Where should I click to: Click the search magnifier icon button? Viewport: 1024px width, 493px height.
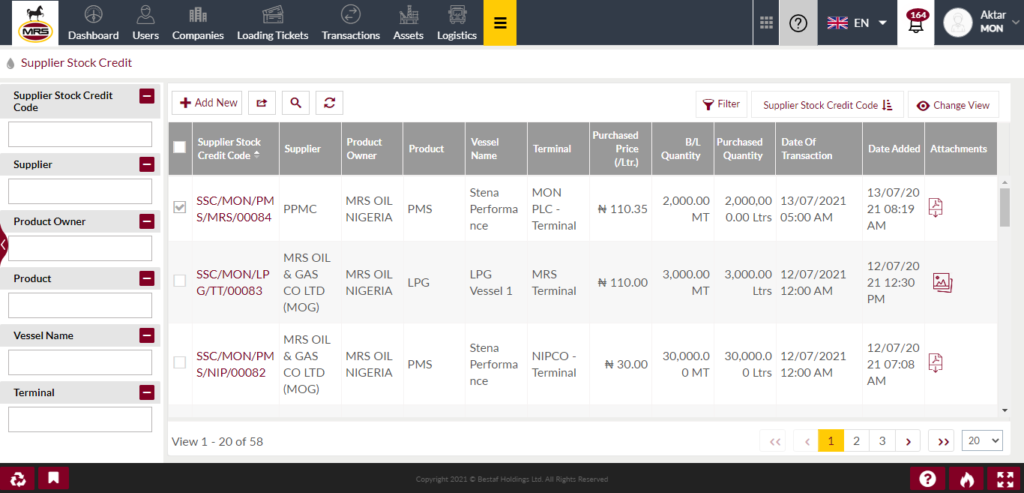(296, 103)
